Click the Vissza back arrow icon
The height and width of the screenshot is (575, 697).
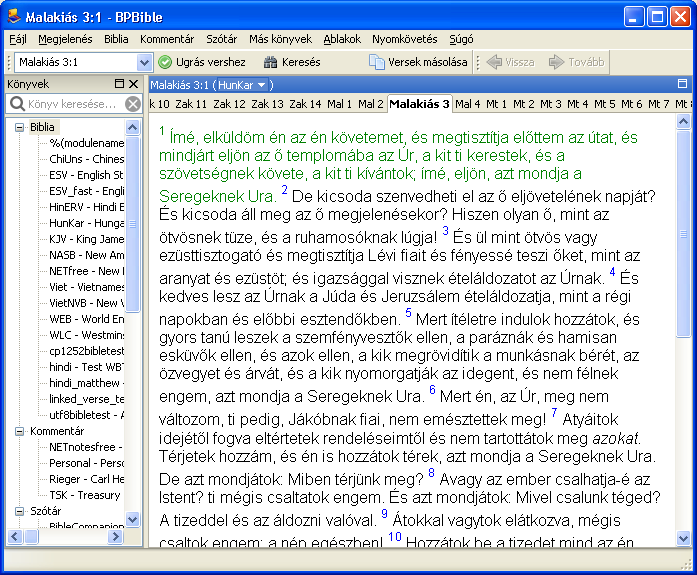click(x=494, y=62)
